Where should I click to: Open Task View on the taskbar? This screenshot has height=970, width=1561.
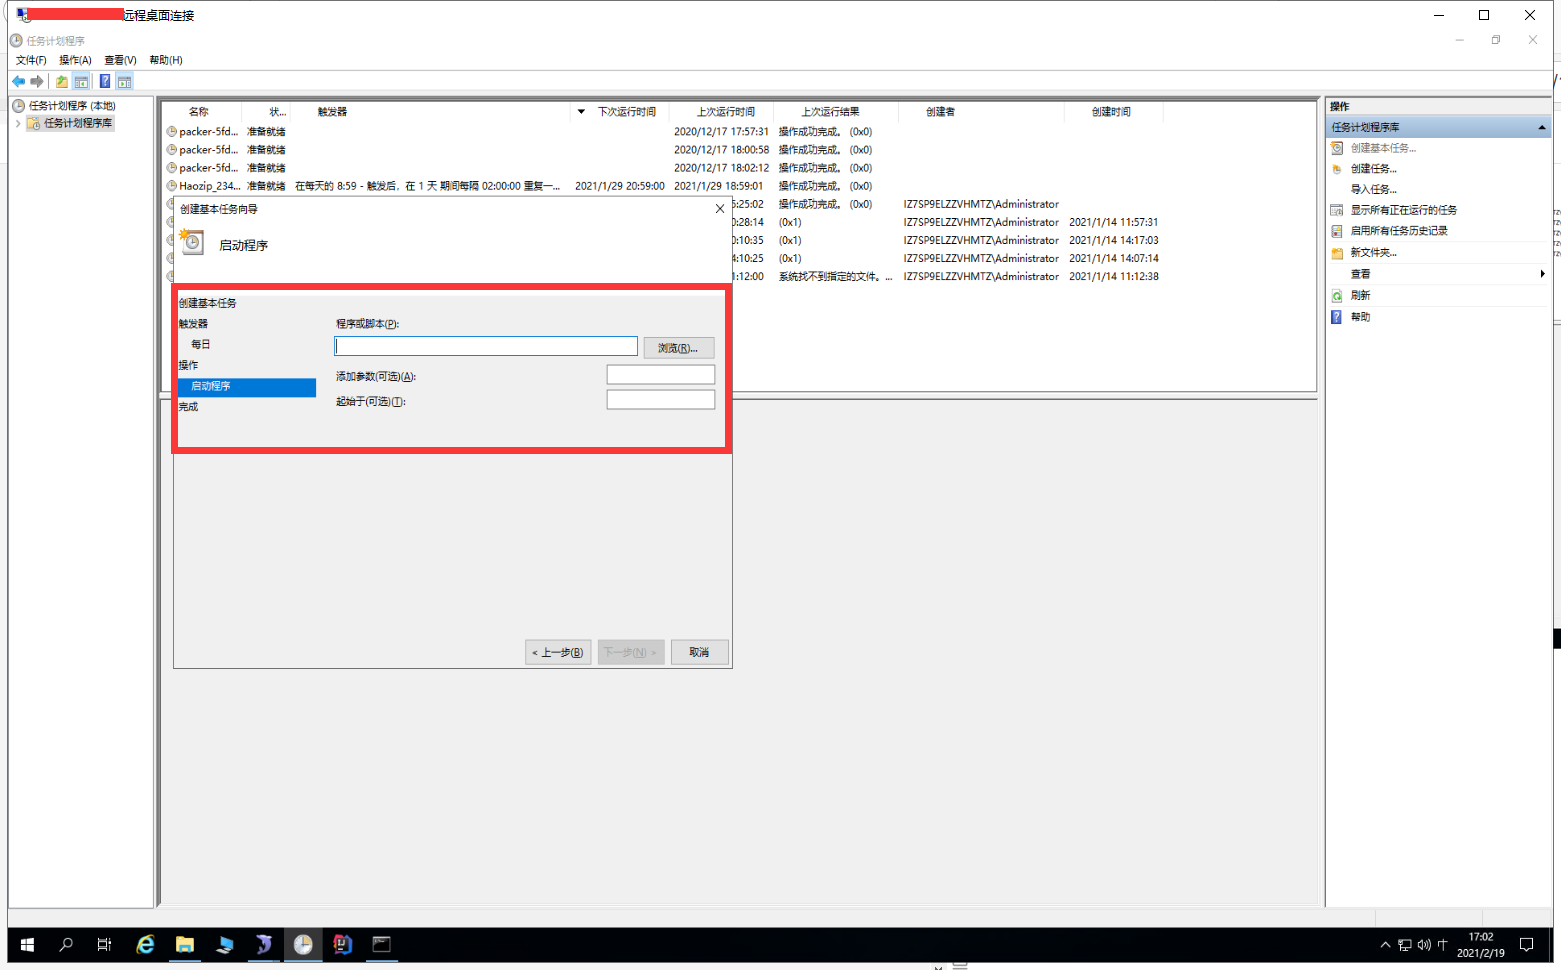[104, 944]
